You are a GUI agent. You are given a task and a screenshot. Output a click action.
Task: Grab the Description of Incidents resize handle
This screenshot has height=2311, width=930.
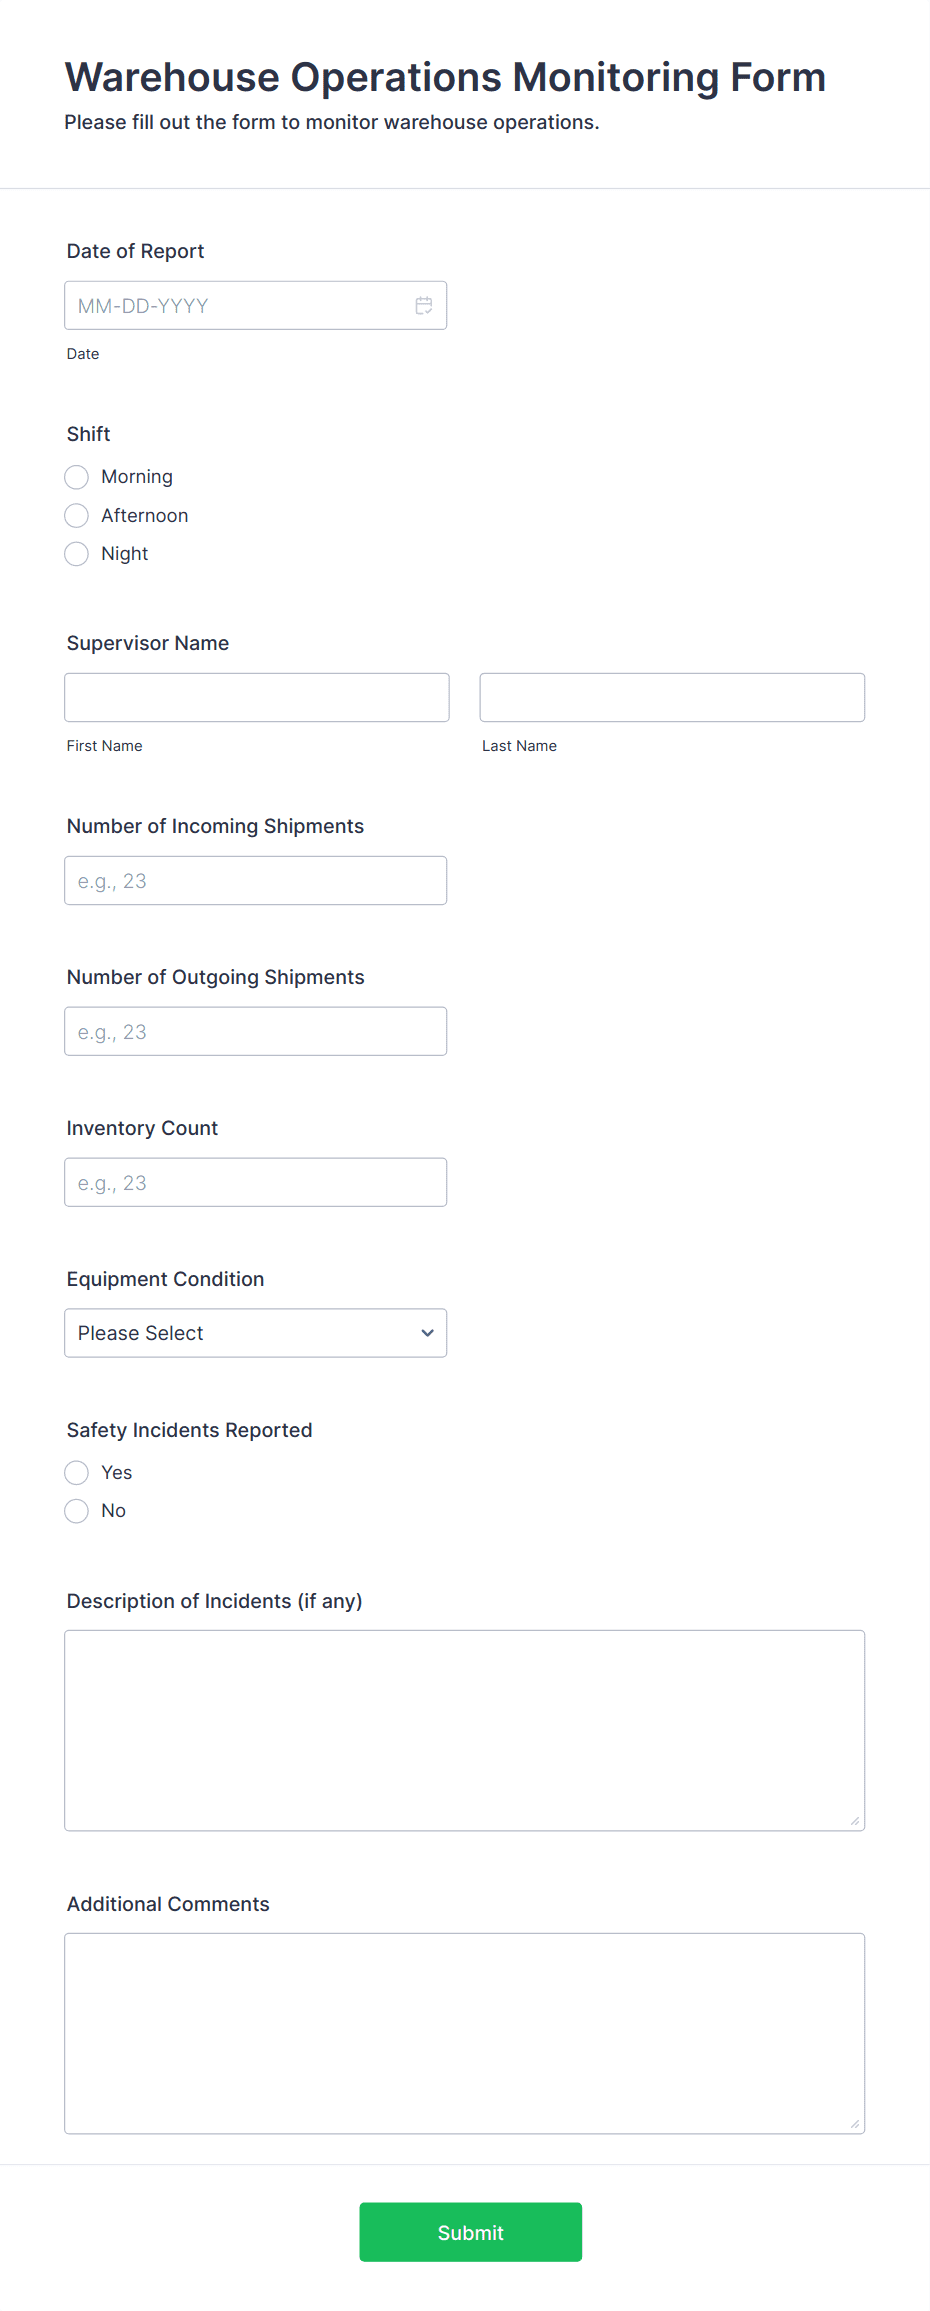[x=855, y=1821]
